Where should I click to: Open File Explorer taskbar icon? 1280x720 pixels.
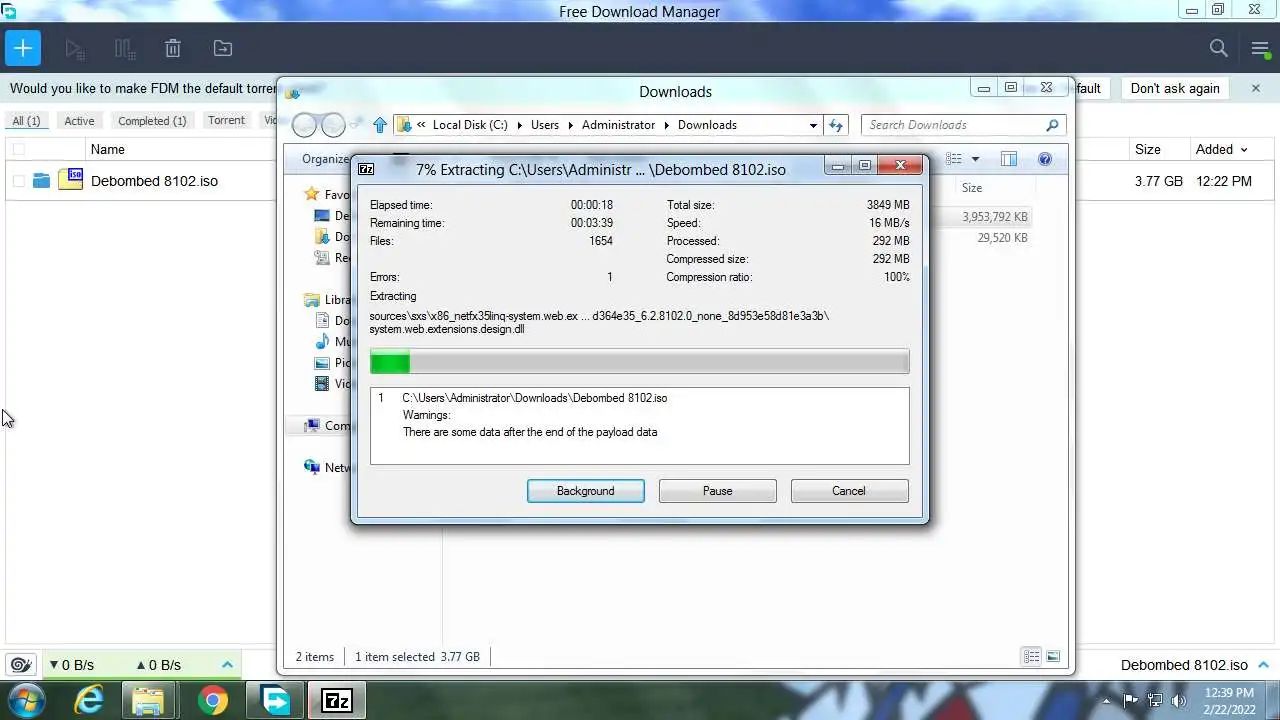pyautogui.click(x=150, y=700)
